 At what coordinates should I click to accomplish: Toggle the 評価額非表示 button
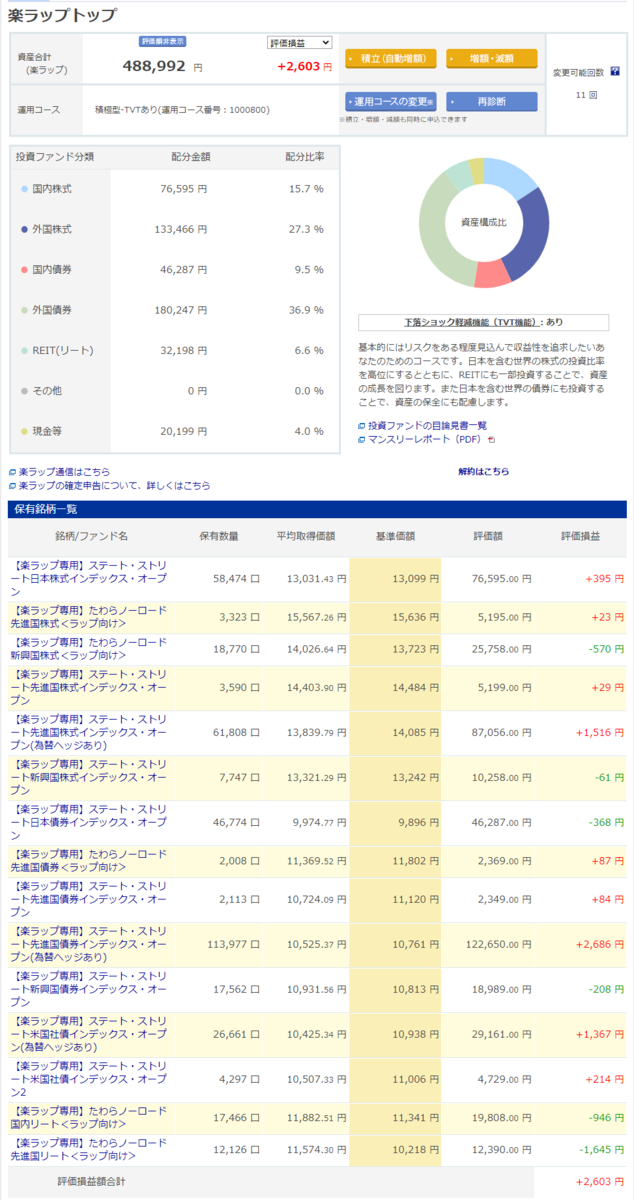tap(163, 42)
